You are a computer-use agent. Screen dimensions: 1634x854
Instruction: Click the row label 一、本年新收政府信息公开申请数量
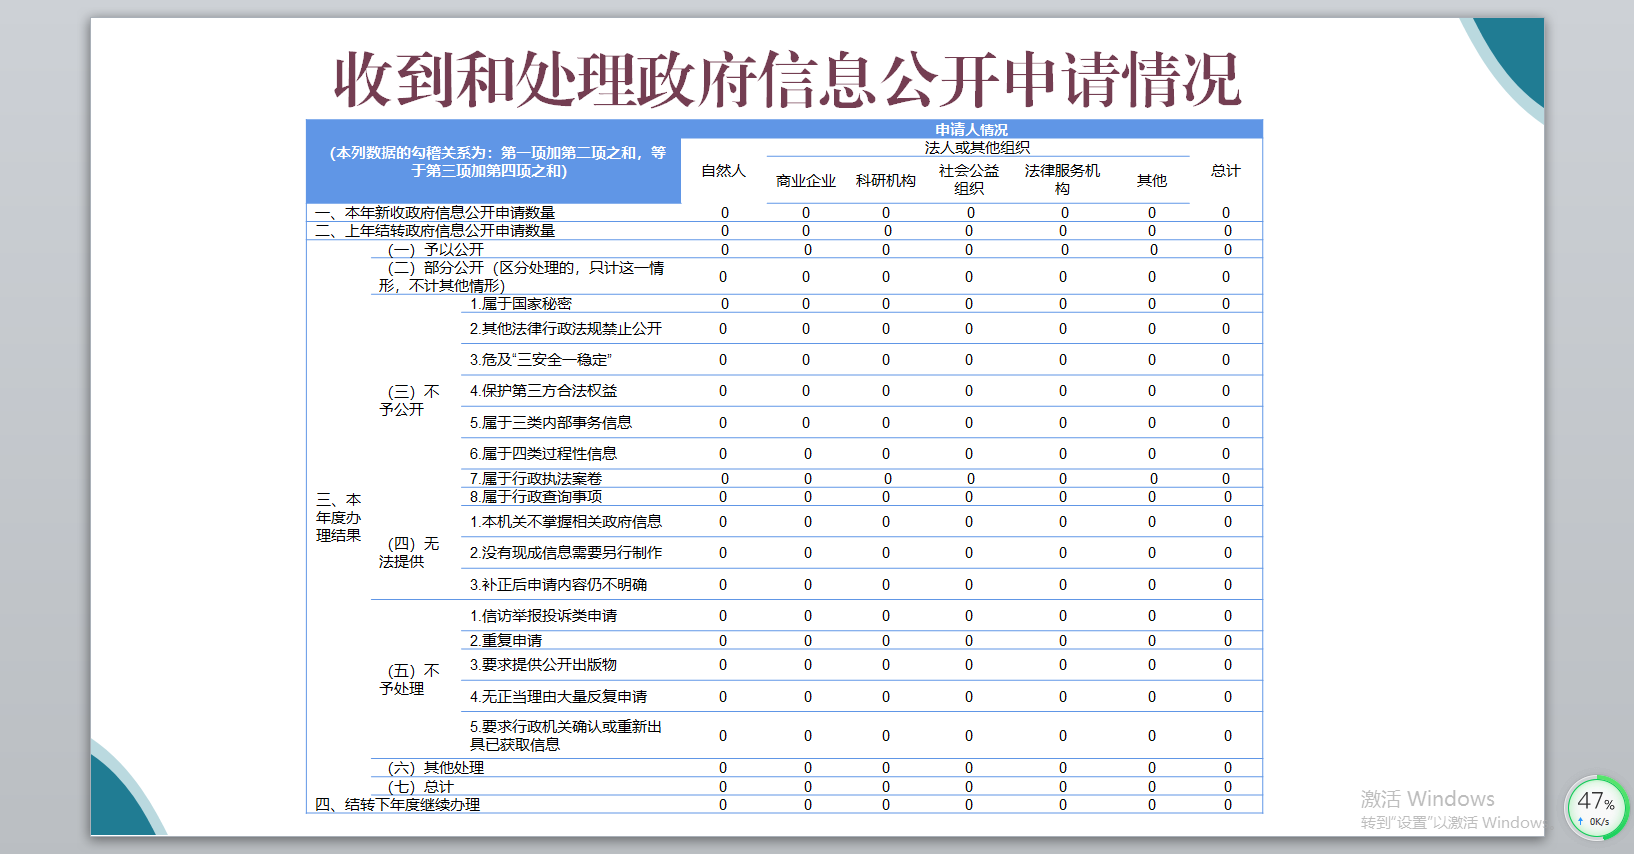point(435,213)
